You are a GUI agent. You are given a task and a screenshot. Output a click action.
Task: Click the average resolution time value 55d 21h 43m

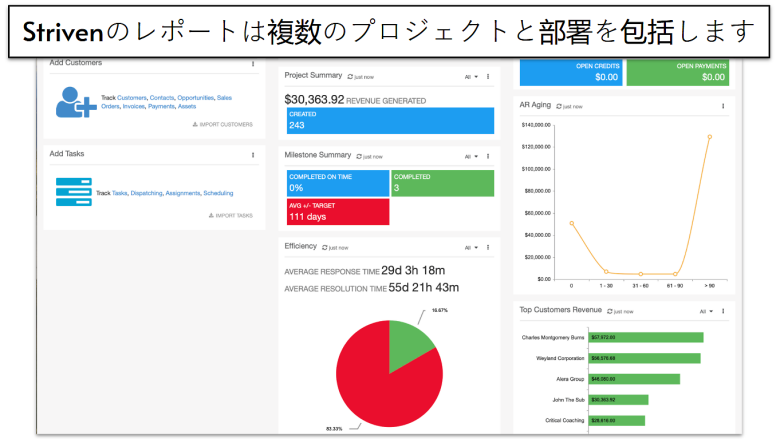click(424, 287)
